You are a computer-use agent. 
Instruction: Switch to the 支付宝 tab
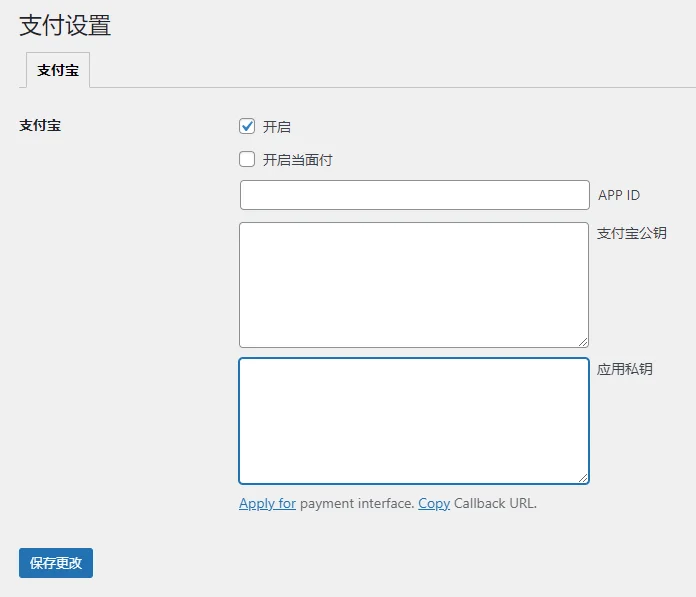58,71
